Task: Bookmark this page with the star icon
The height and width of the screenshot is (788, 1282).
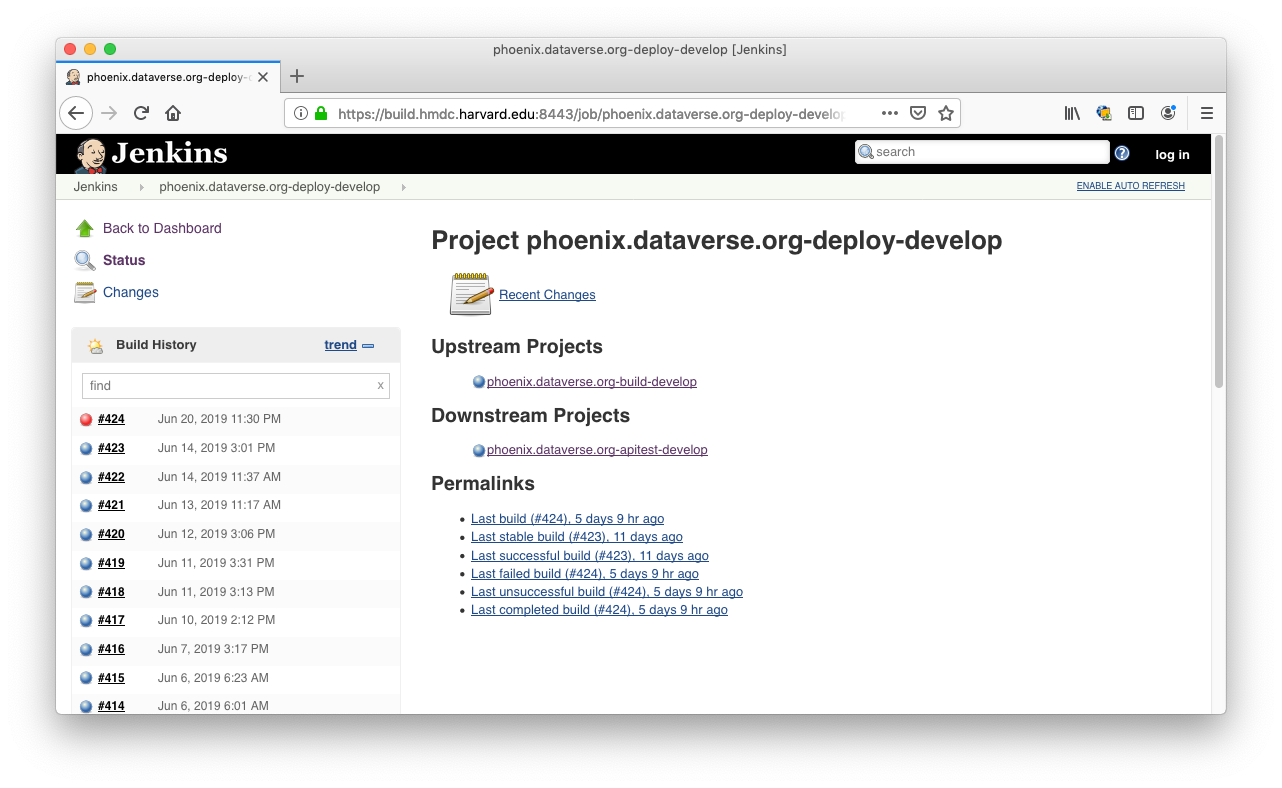Action: pos(946,113)
